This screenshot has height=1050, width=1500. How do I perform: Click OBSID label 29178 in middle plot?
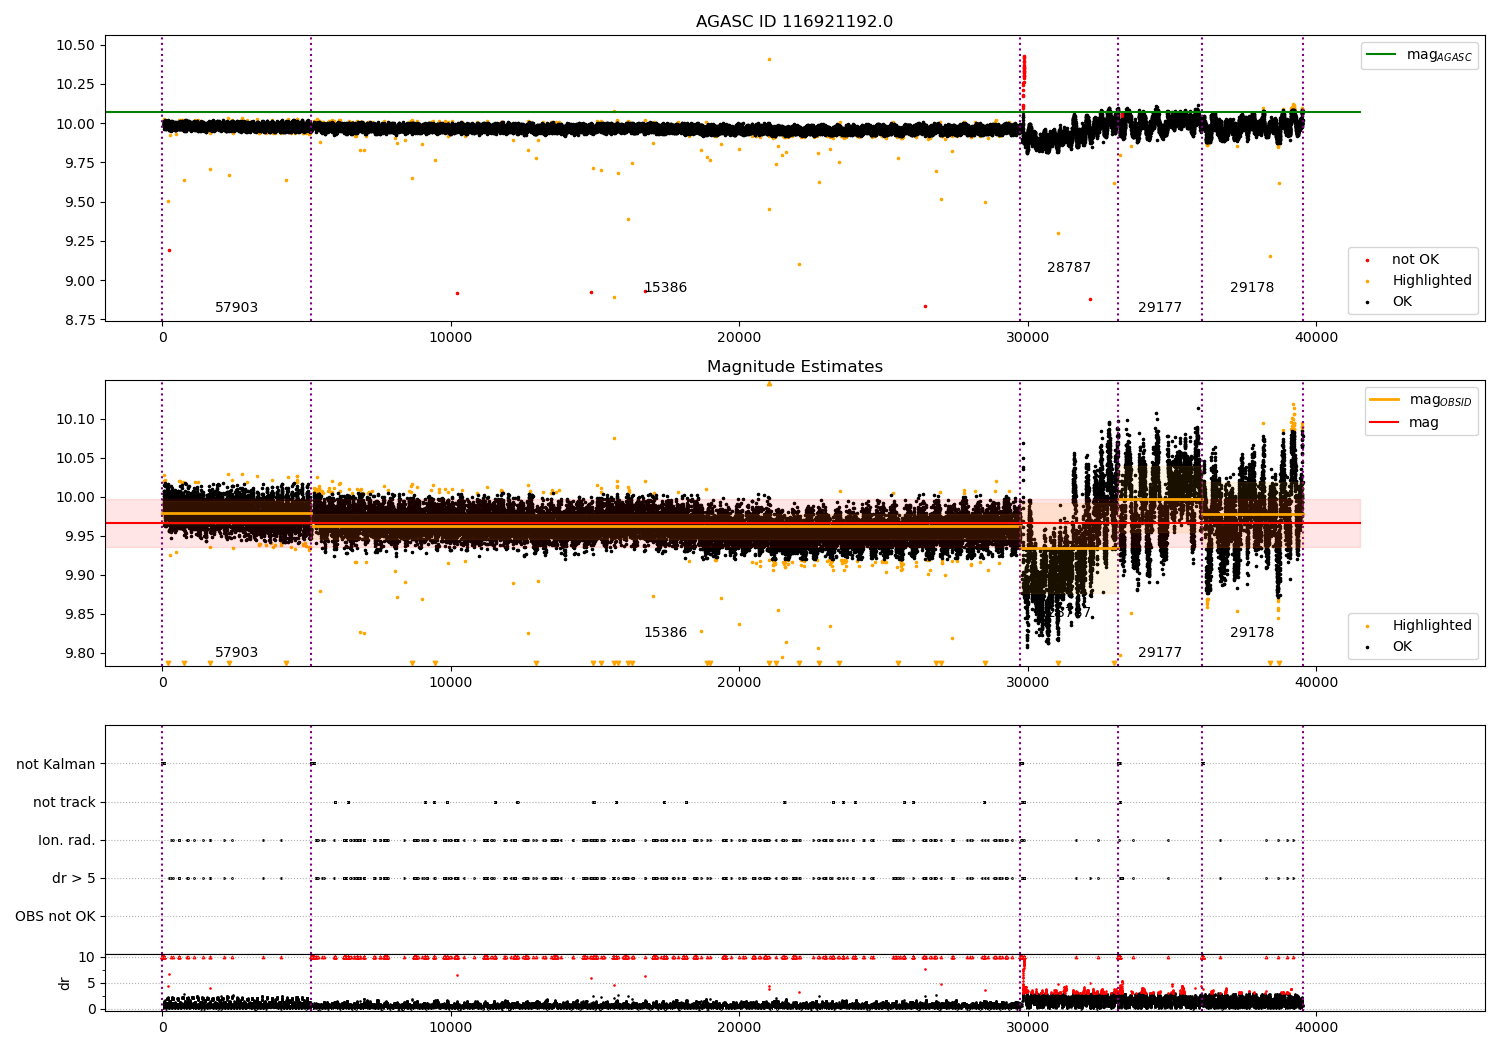coord(1251,633)
